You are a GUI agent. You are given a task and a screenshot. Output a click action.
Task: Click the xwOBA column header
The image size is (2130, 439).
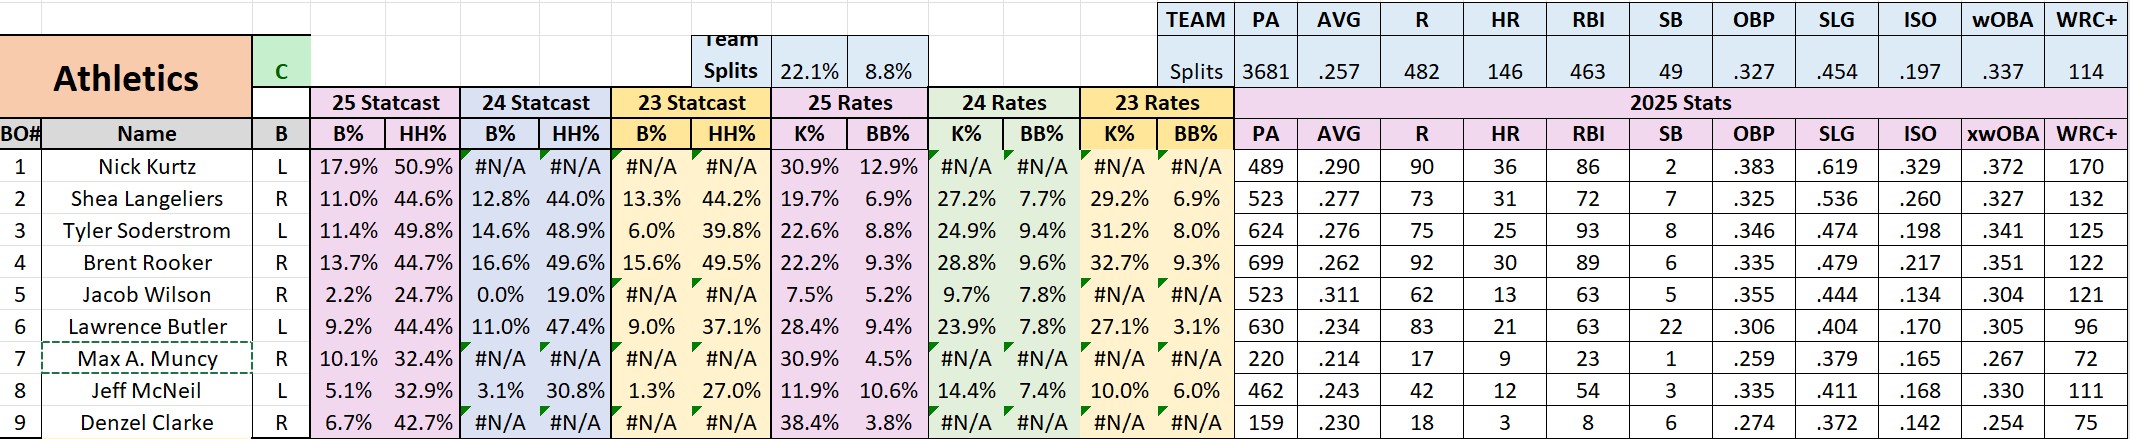point(2002,134)
